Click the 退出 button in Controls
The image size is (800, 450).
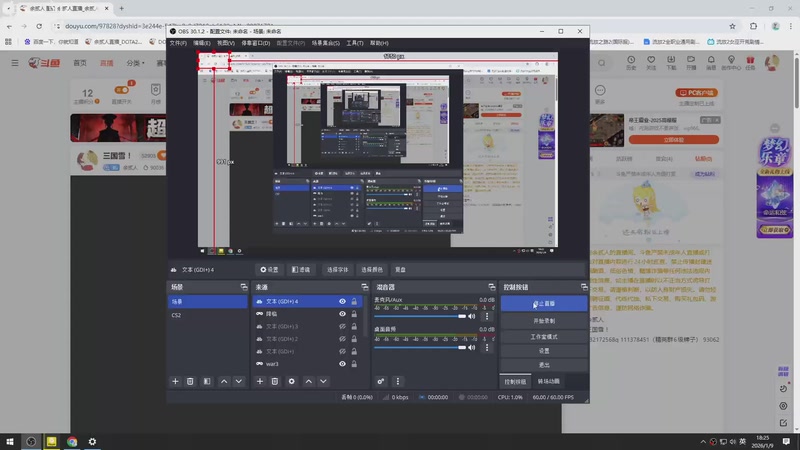point(544,365)
